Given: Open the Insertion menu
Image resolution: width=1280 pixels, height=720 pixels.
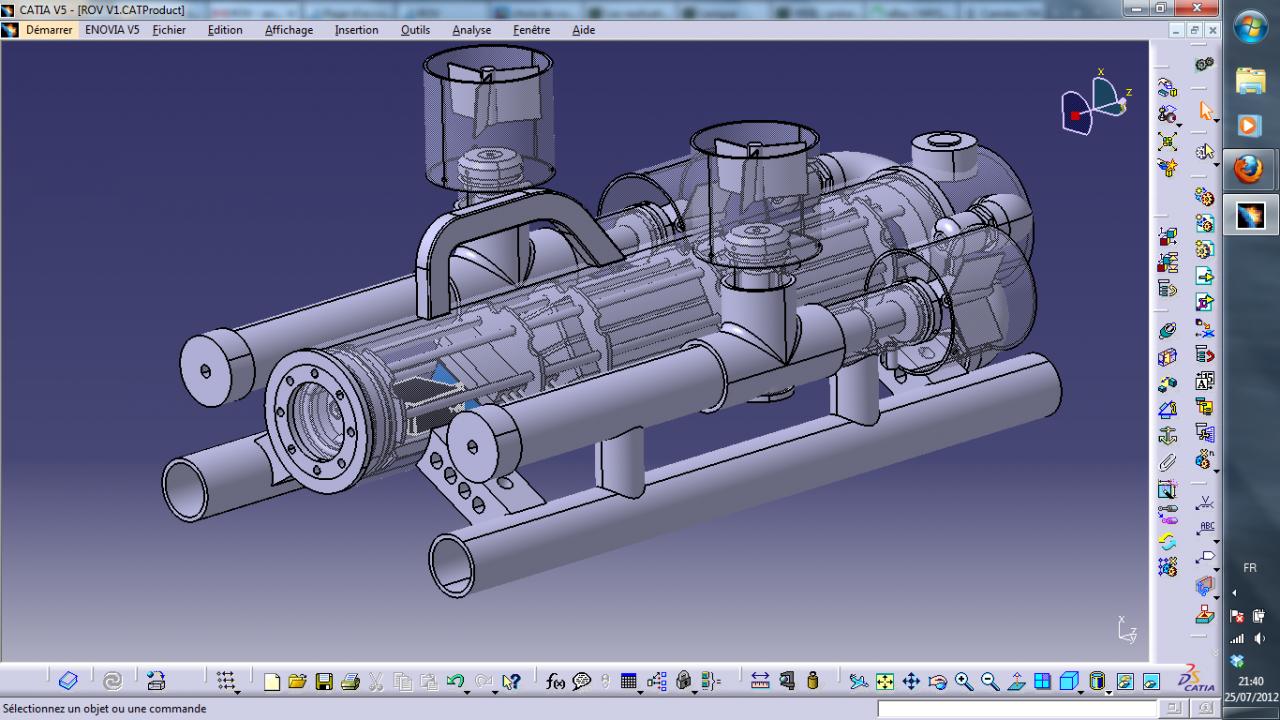Looking at the screenshot, I should click(x=356, y=30).
